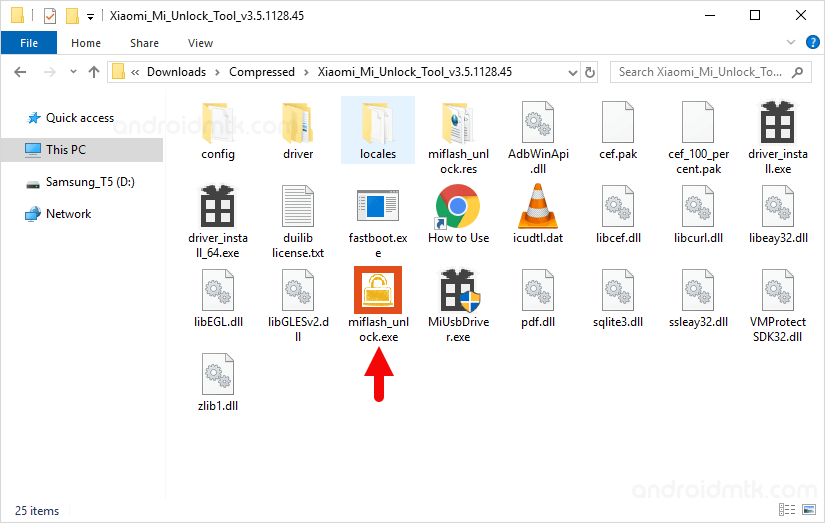Open the Share ribbon tab
This screenshot has height=523, width=825.
[x=144, y=43]
